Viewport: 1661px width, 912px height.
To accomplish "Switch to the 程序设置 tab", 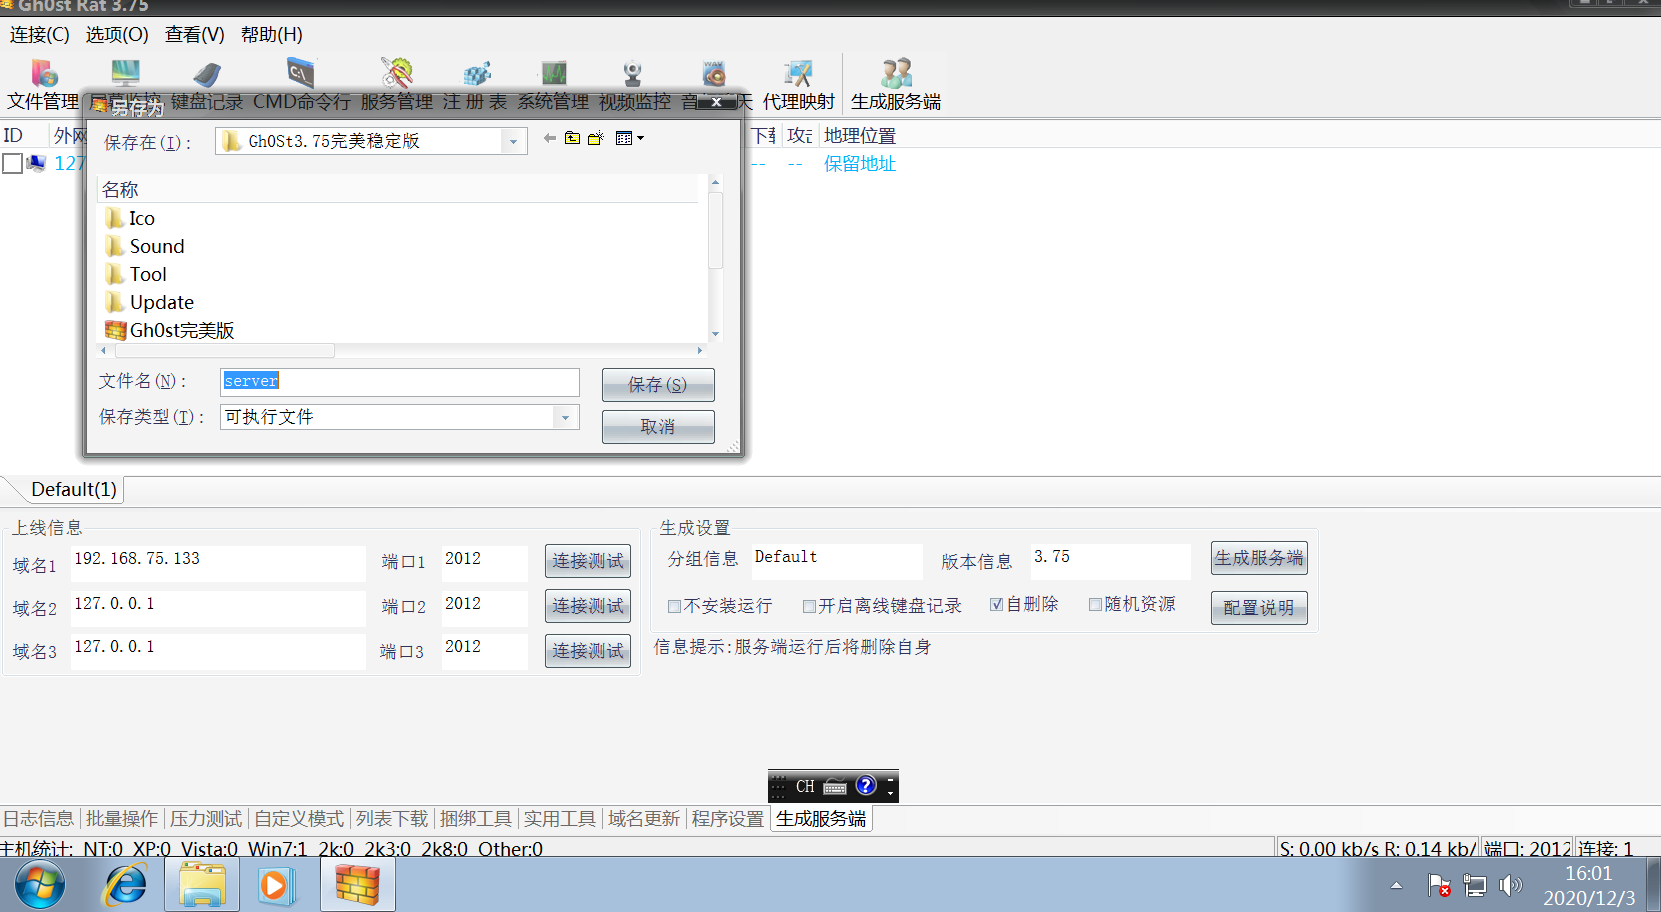I will point(728,819).
